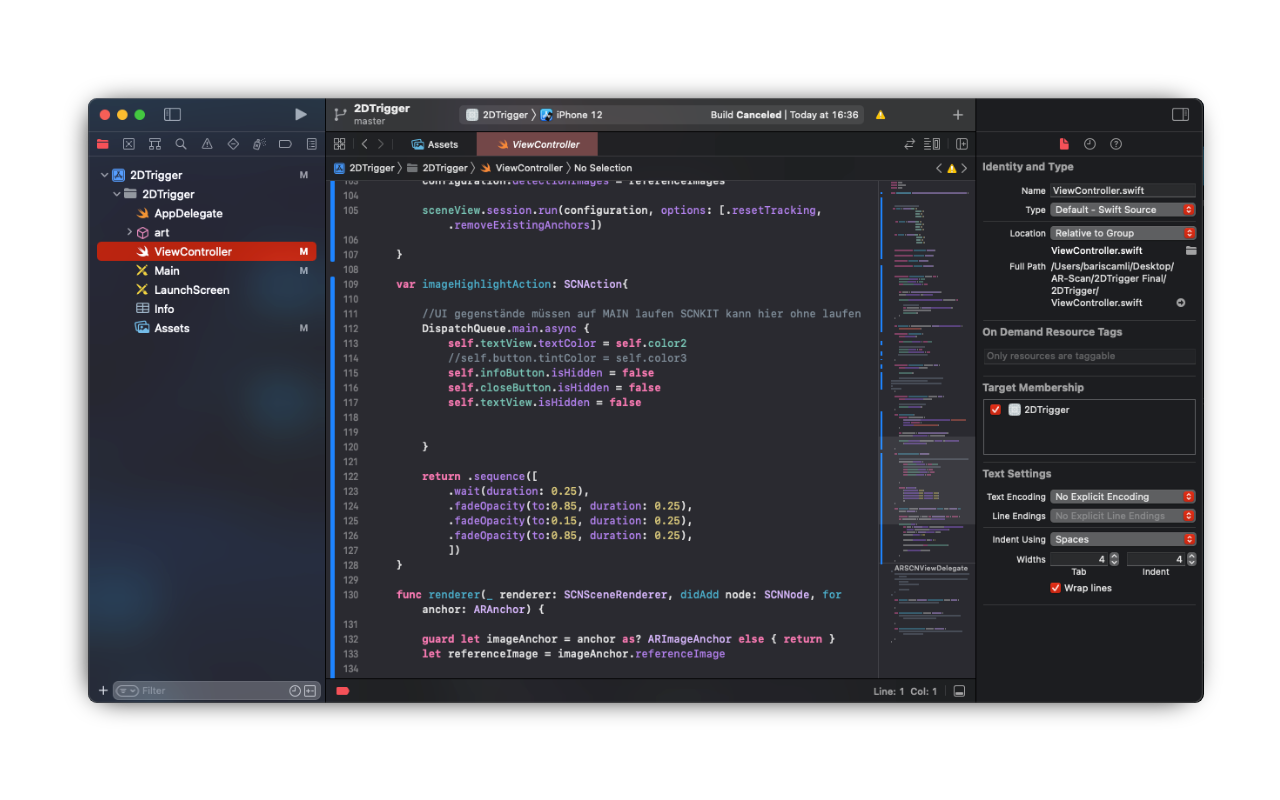Add a new file with plus button
The width and height of the screenshot is (1280, 800).
click(103, 691)
